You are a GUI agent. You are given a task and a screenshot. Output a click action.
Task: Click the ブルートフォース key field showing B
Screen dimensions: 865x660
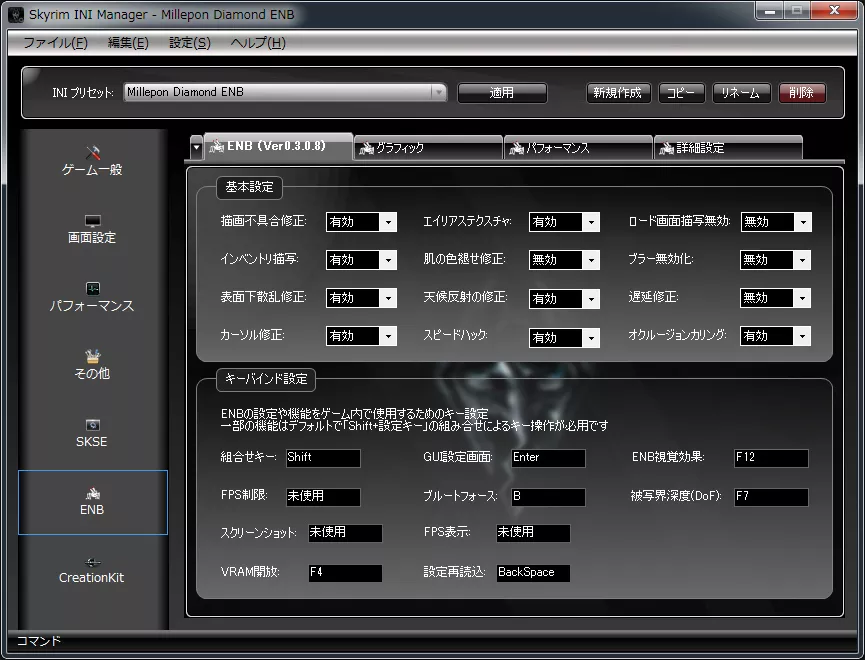548,497
